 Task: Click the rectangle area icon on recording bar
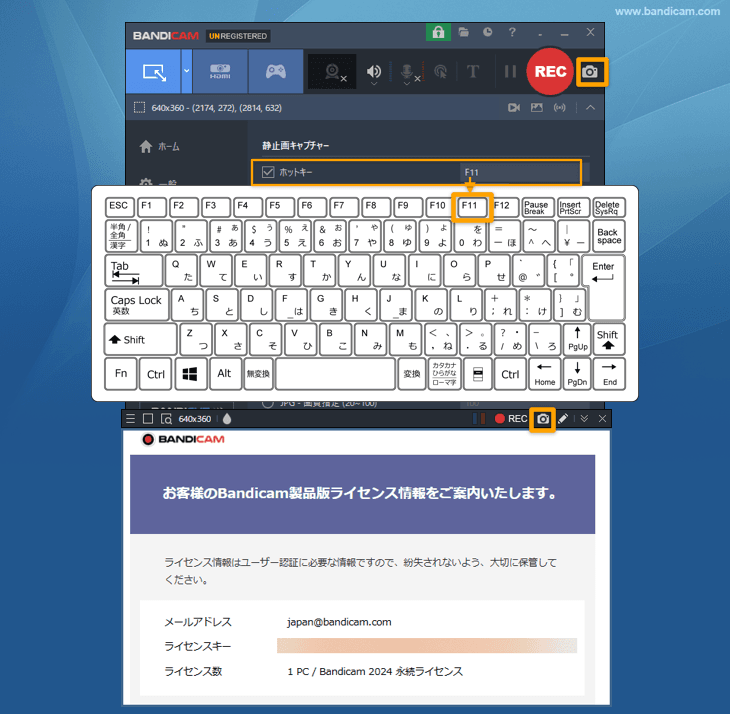coord(148,419)
